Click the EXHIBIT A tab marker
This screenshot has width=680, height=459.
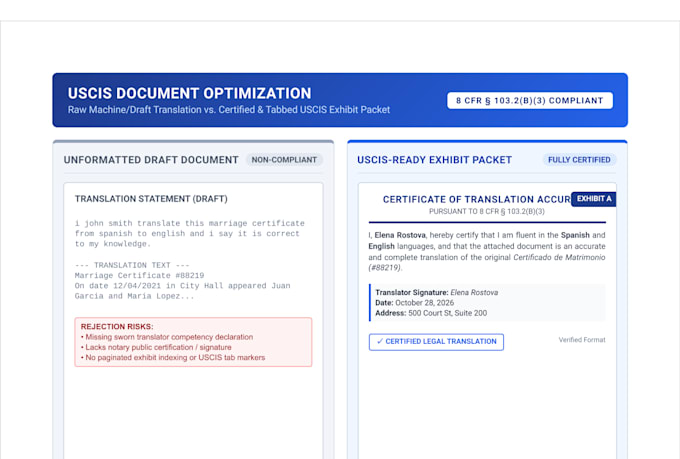[594, 199]
